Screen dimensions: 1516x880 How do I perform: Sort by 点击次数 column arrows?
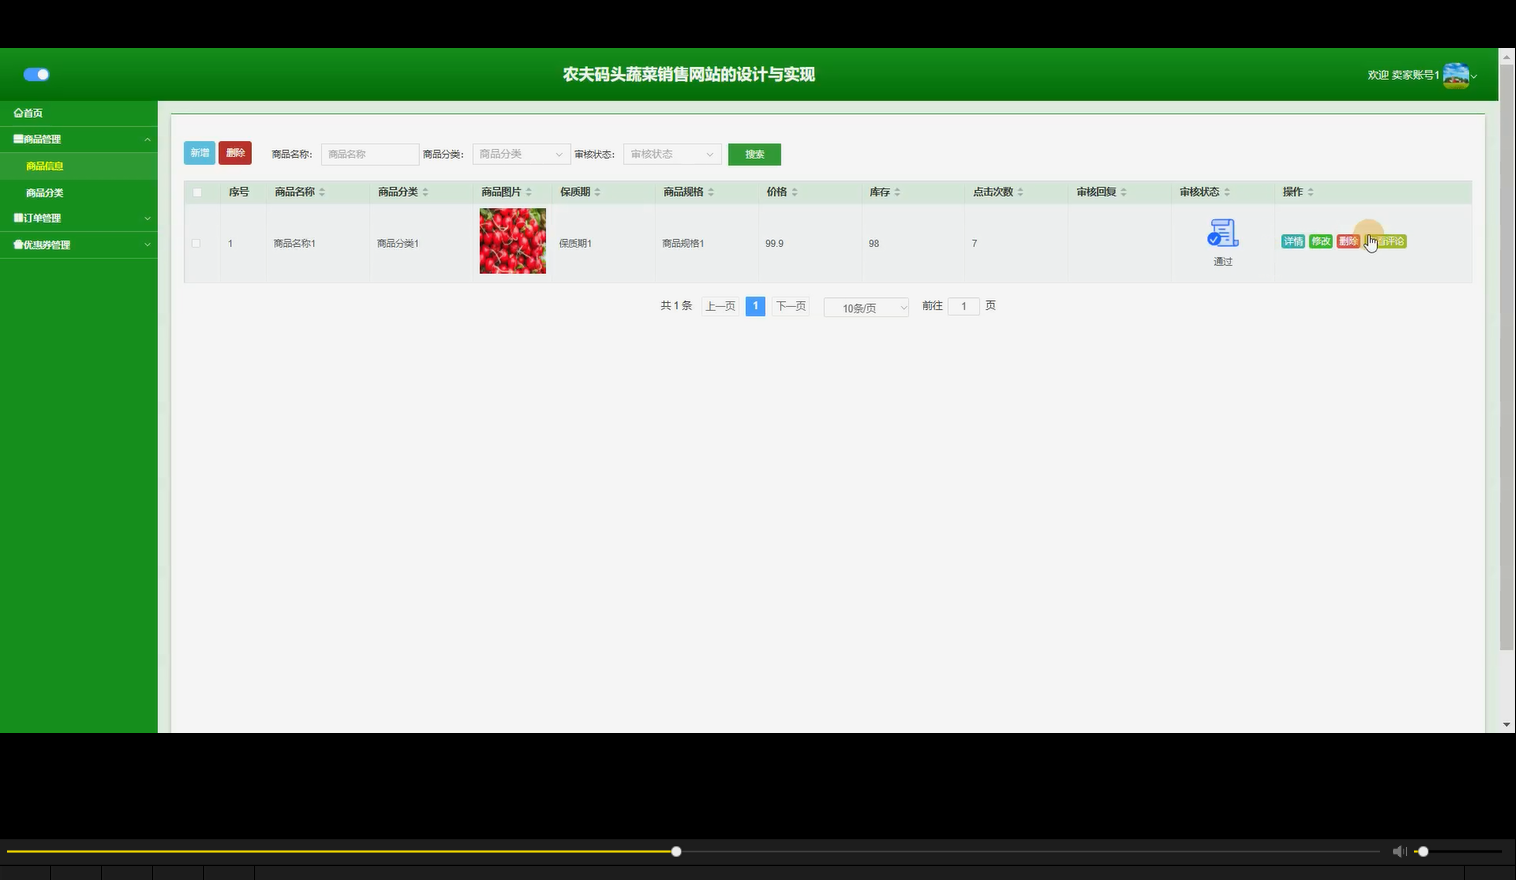(x=1020, y=192)
